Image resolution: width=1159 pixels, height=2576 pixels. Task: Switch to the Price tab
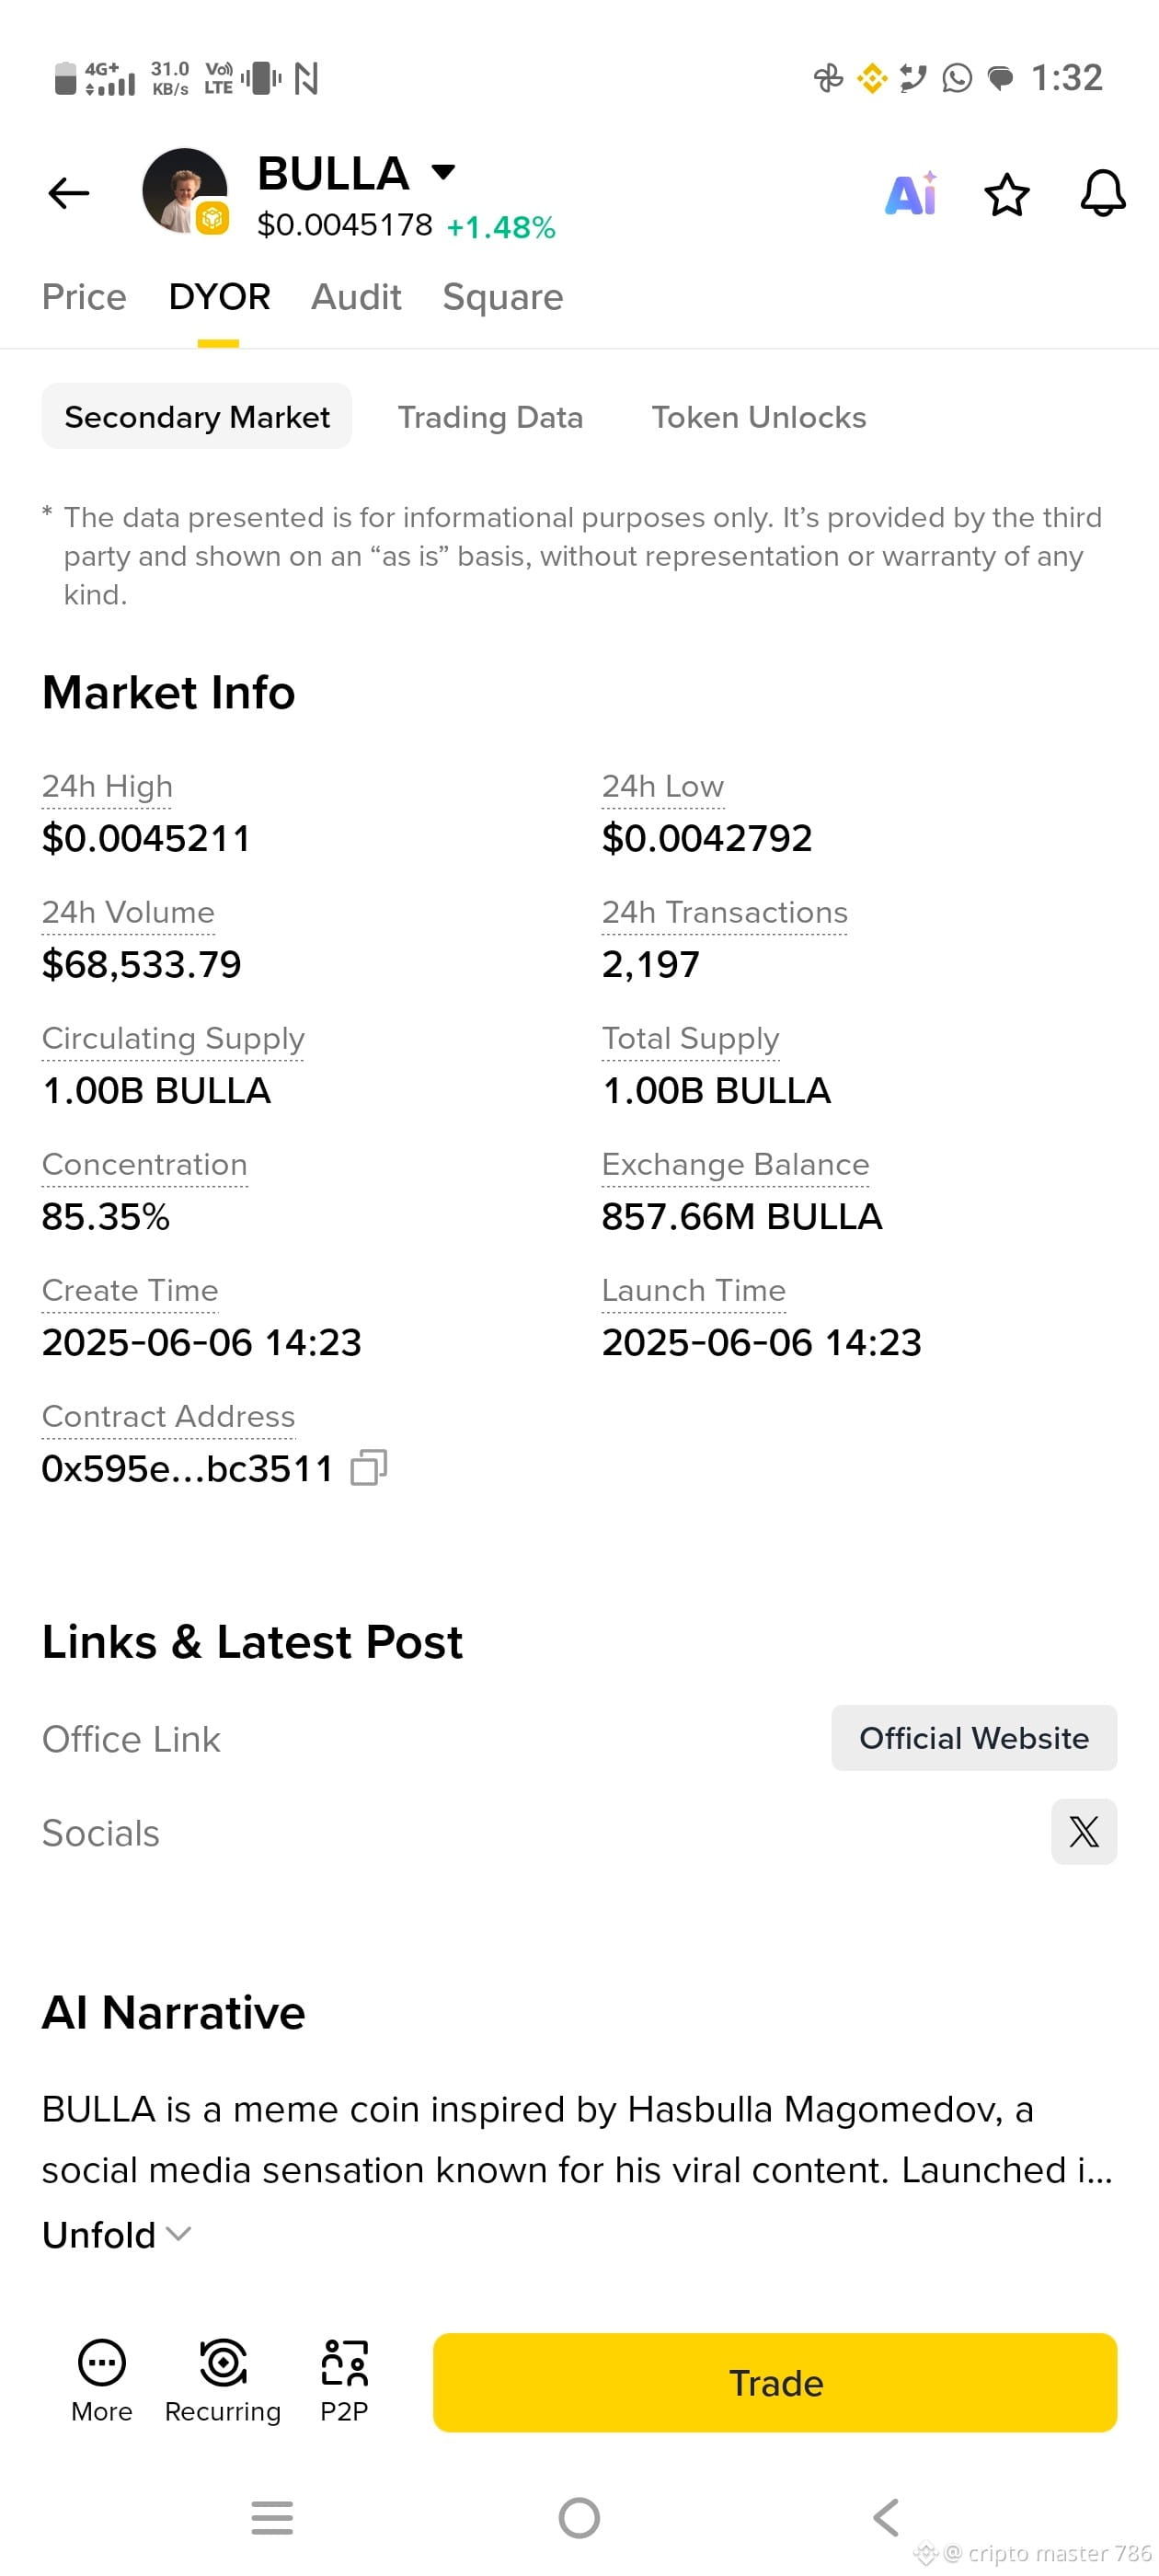(x=84, y=297)
